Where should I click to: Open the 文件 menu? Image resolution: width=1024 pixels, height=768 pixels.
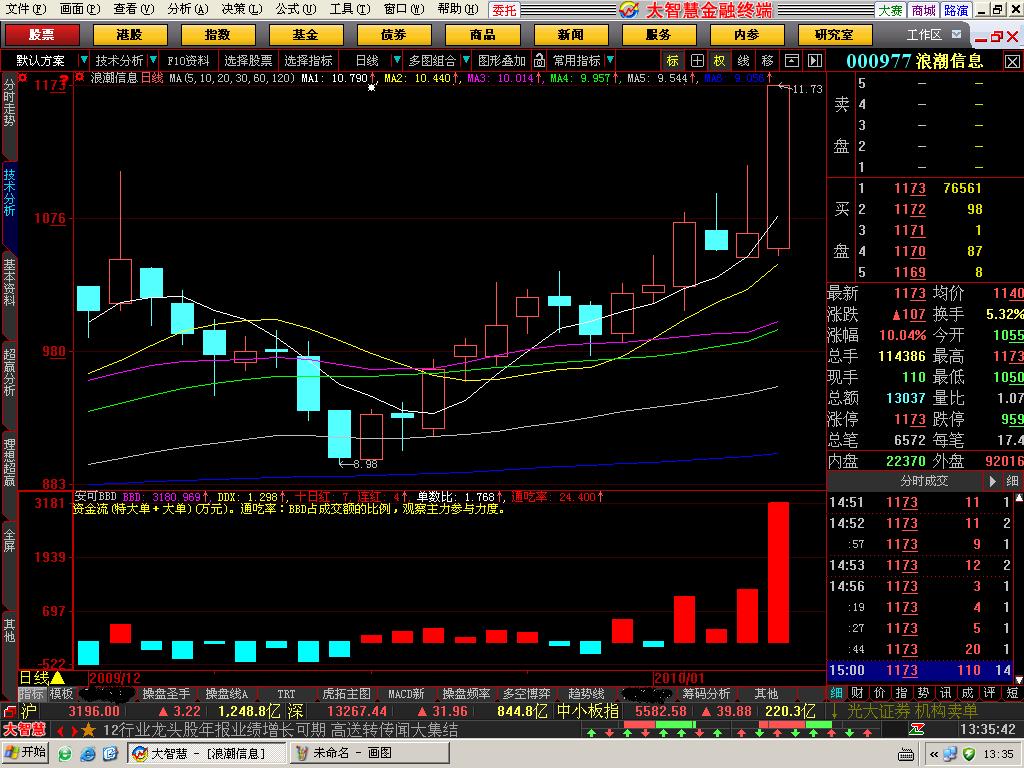pyautogui.click(x=25, y=9)
